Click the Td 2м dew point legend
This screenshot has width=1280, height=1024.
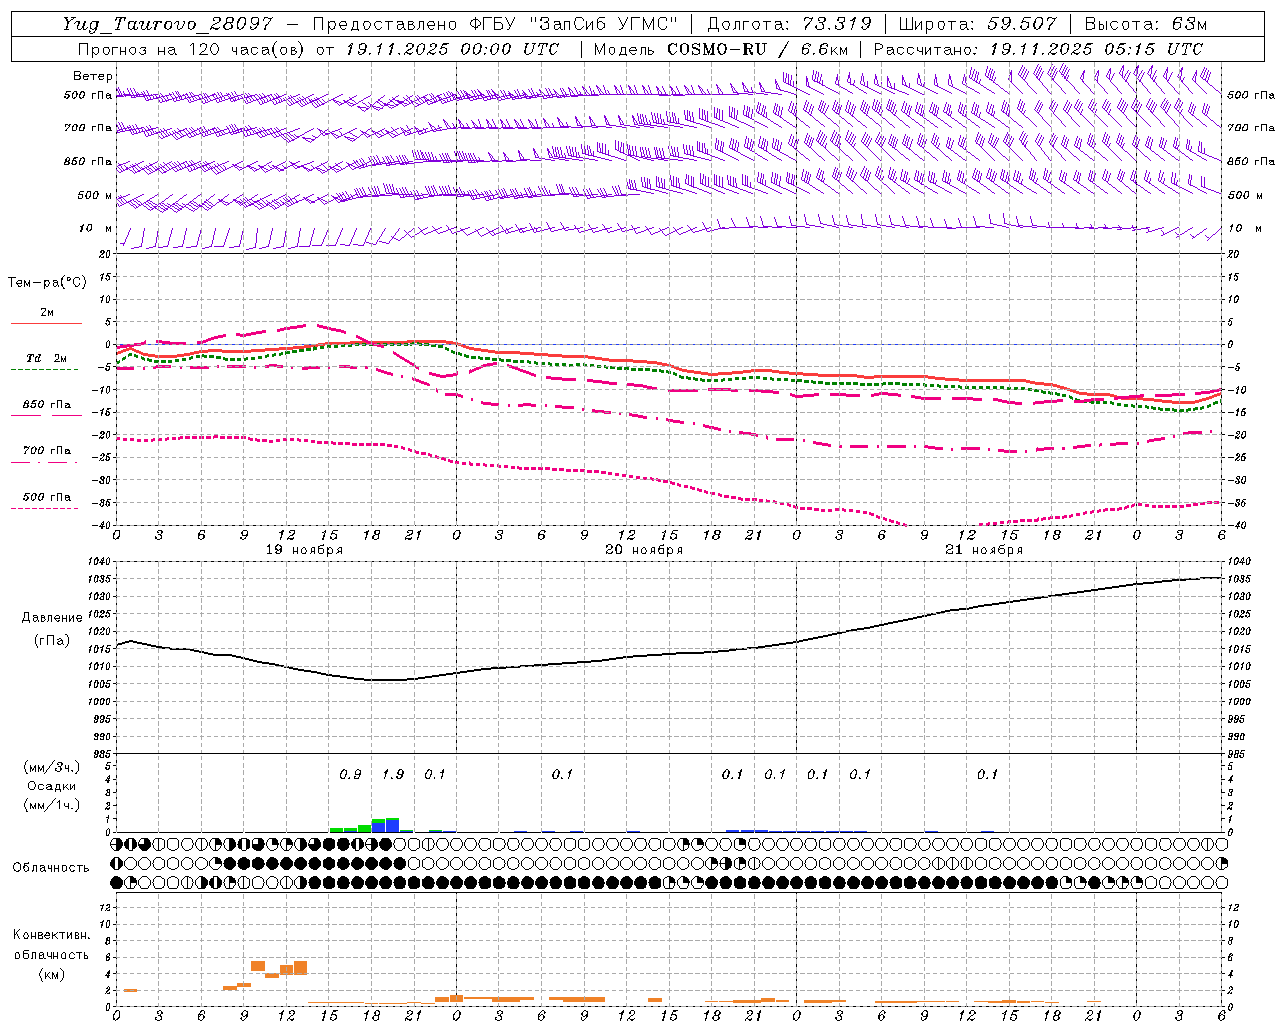tap(47, 360)
